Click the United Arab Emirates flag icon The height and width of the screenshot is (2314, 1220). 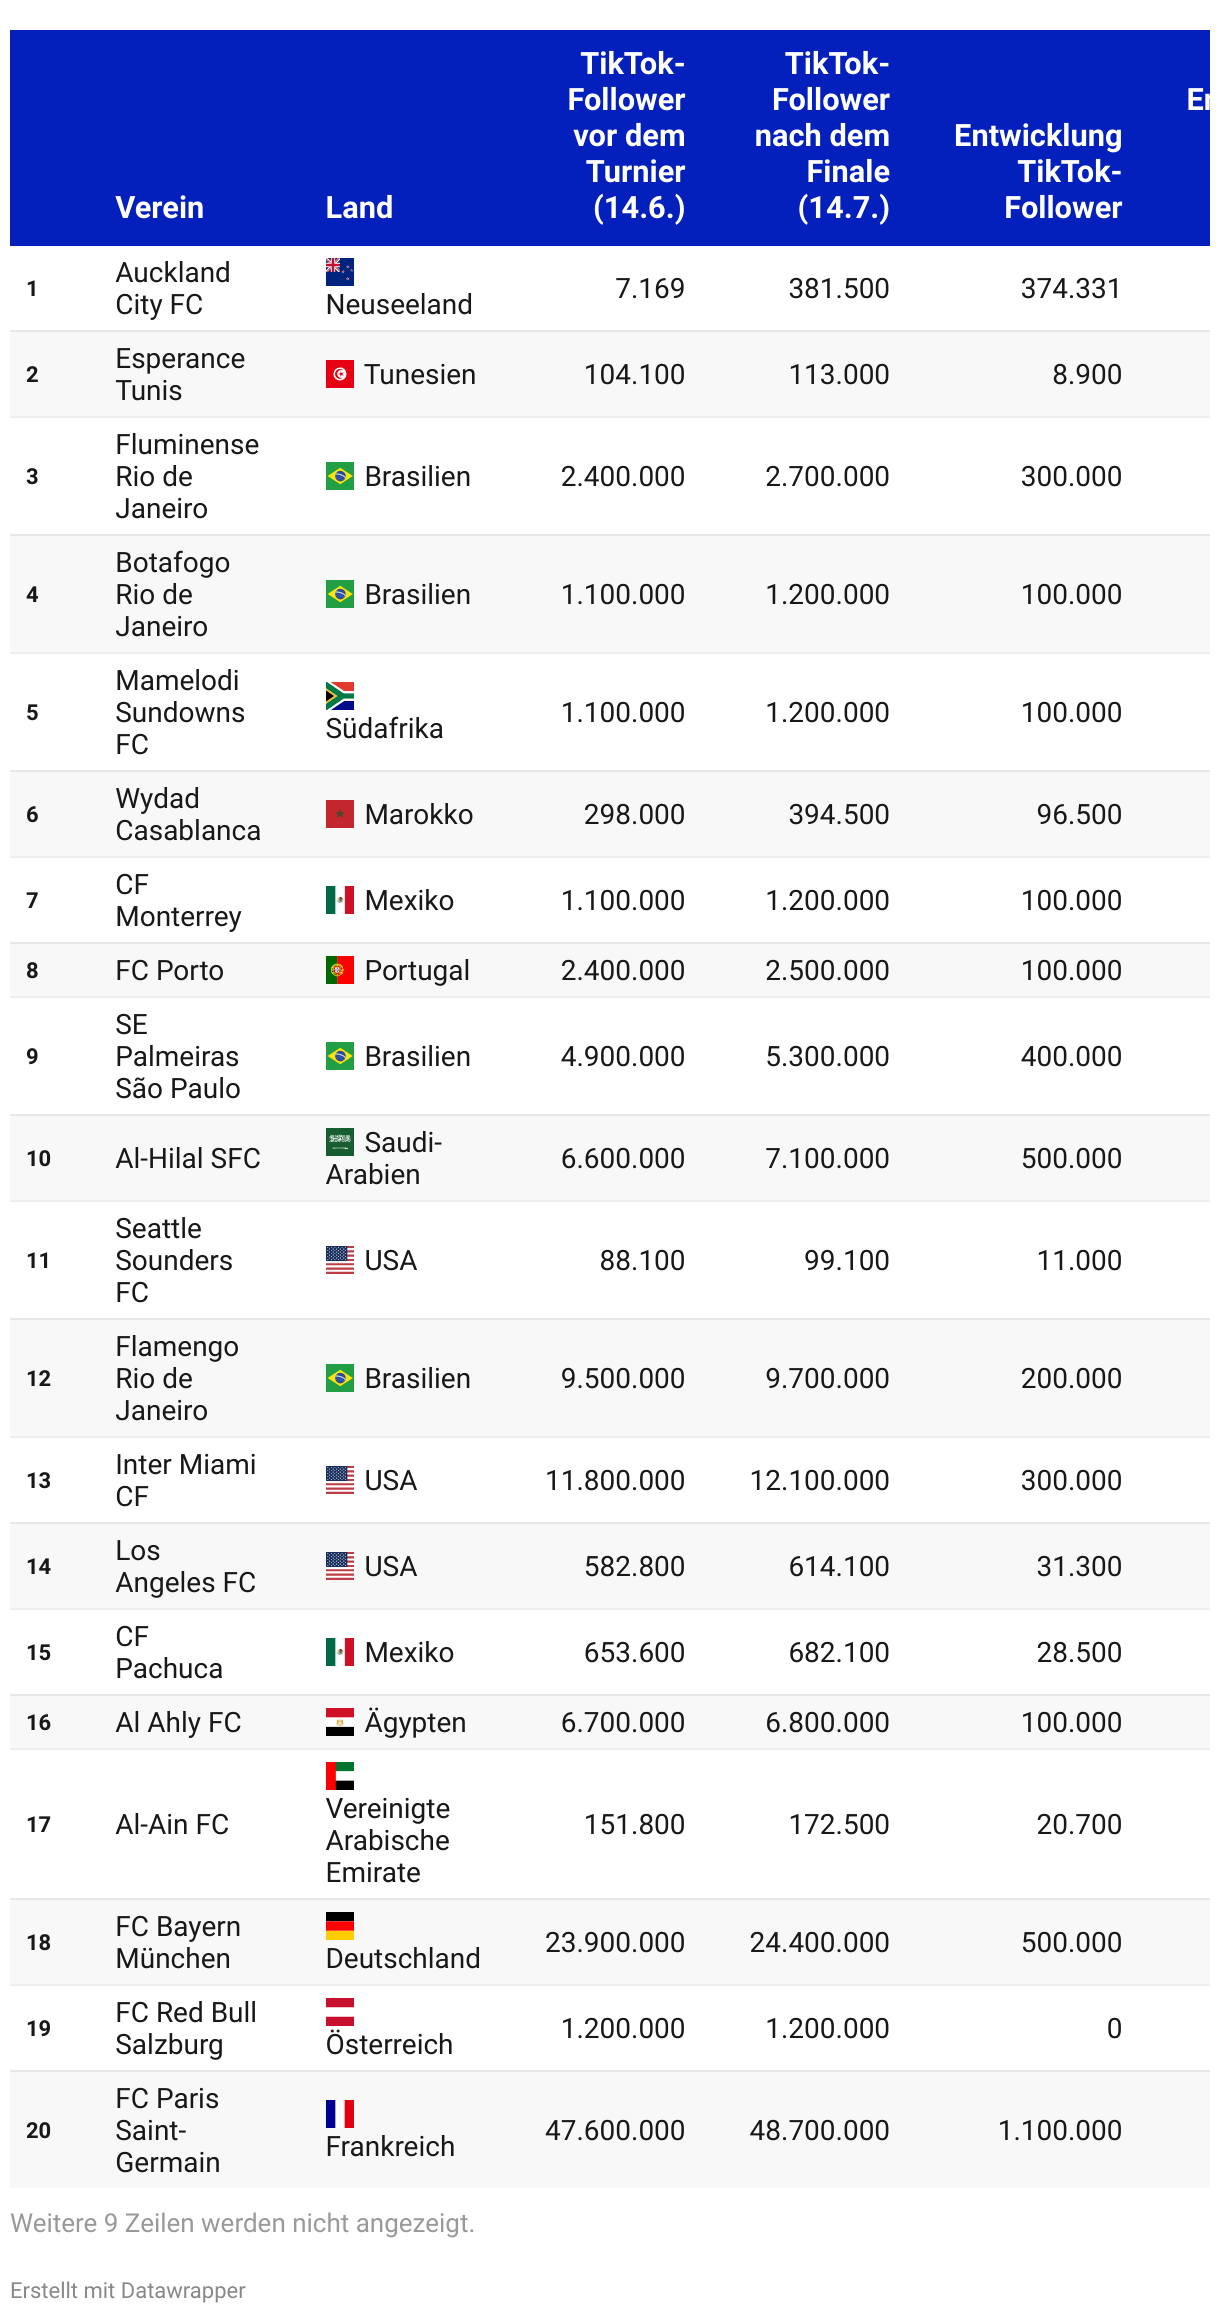point(340,1776)
